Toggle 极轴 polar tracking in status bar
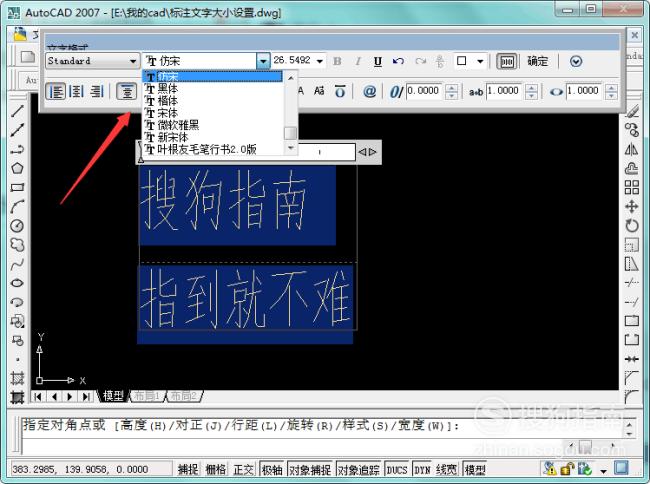Viewport: 650px width, 484px height. click(272, 469)
